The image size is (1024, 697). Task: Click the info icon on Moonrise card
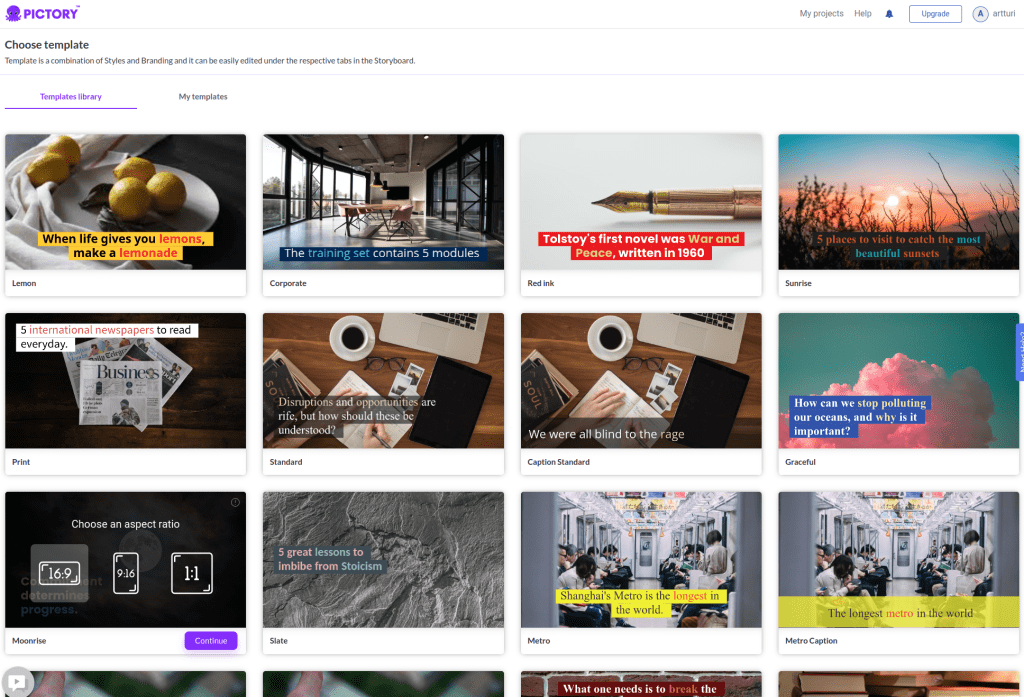(x=235, y=502)
